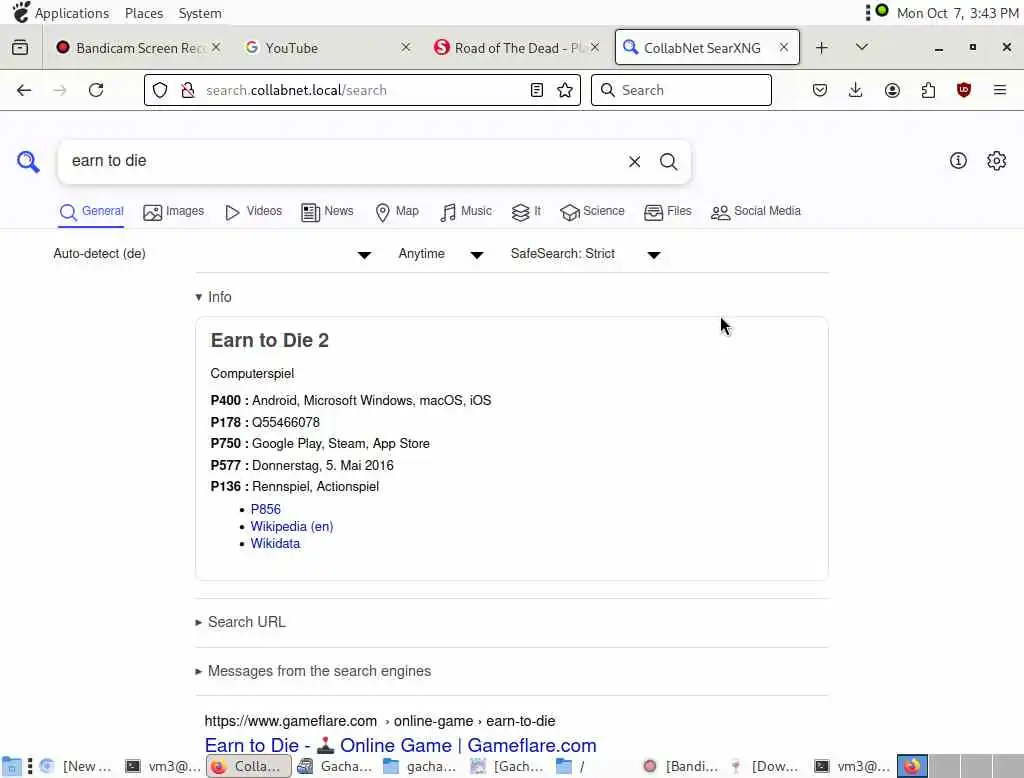Open a new tab with plus button
The height and width of the screenshot is (778, 1024).
click(822, 48)
